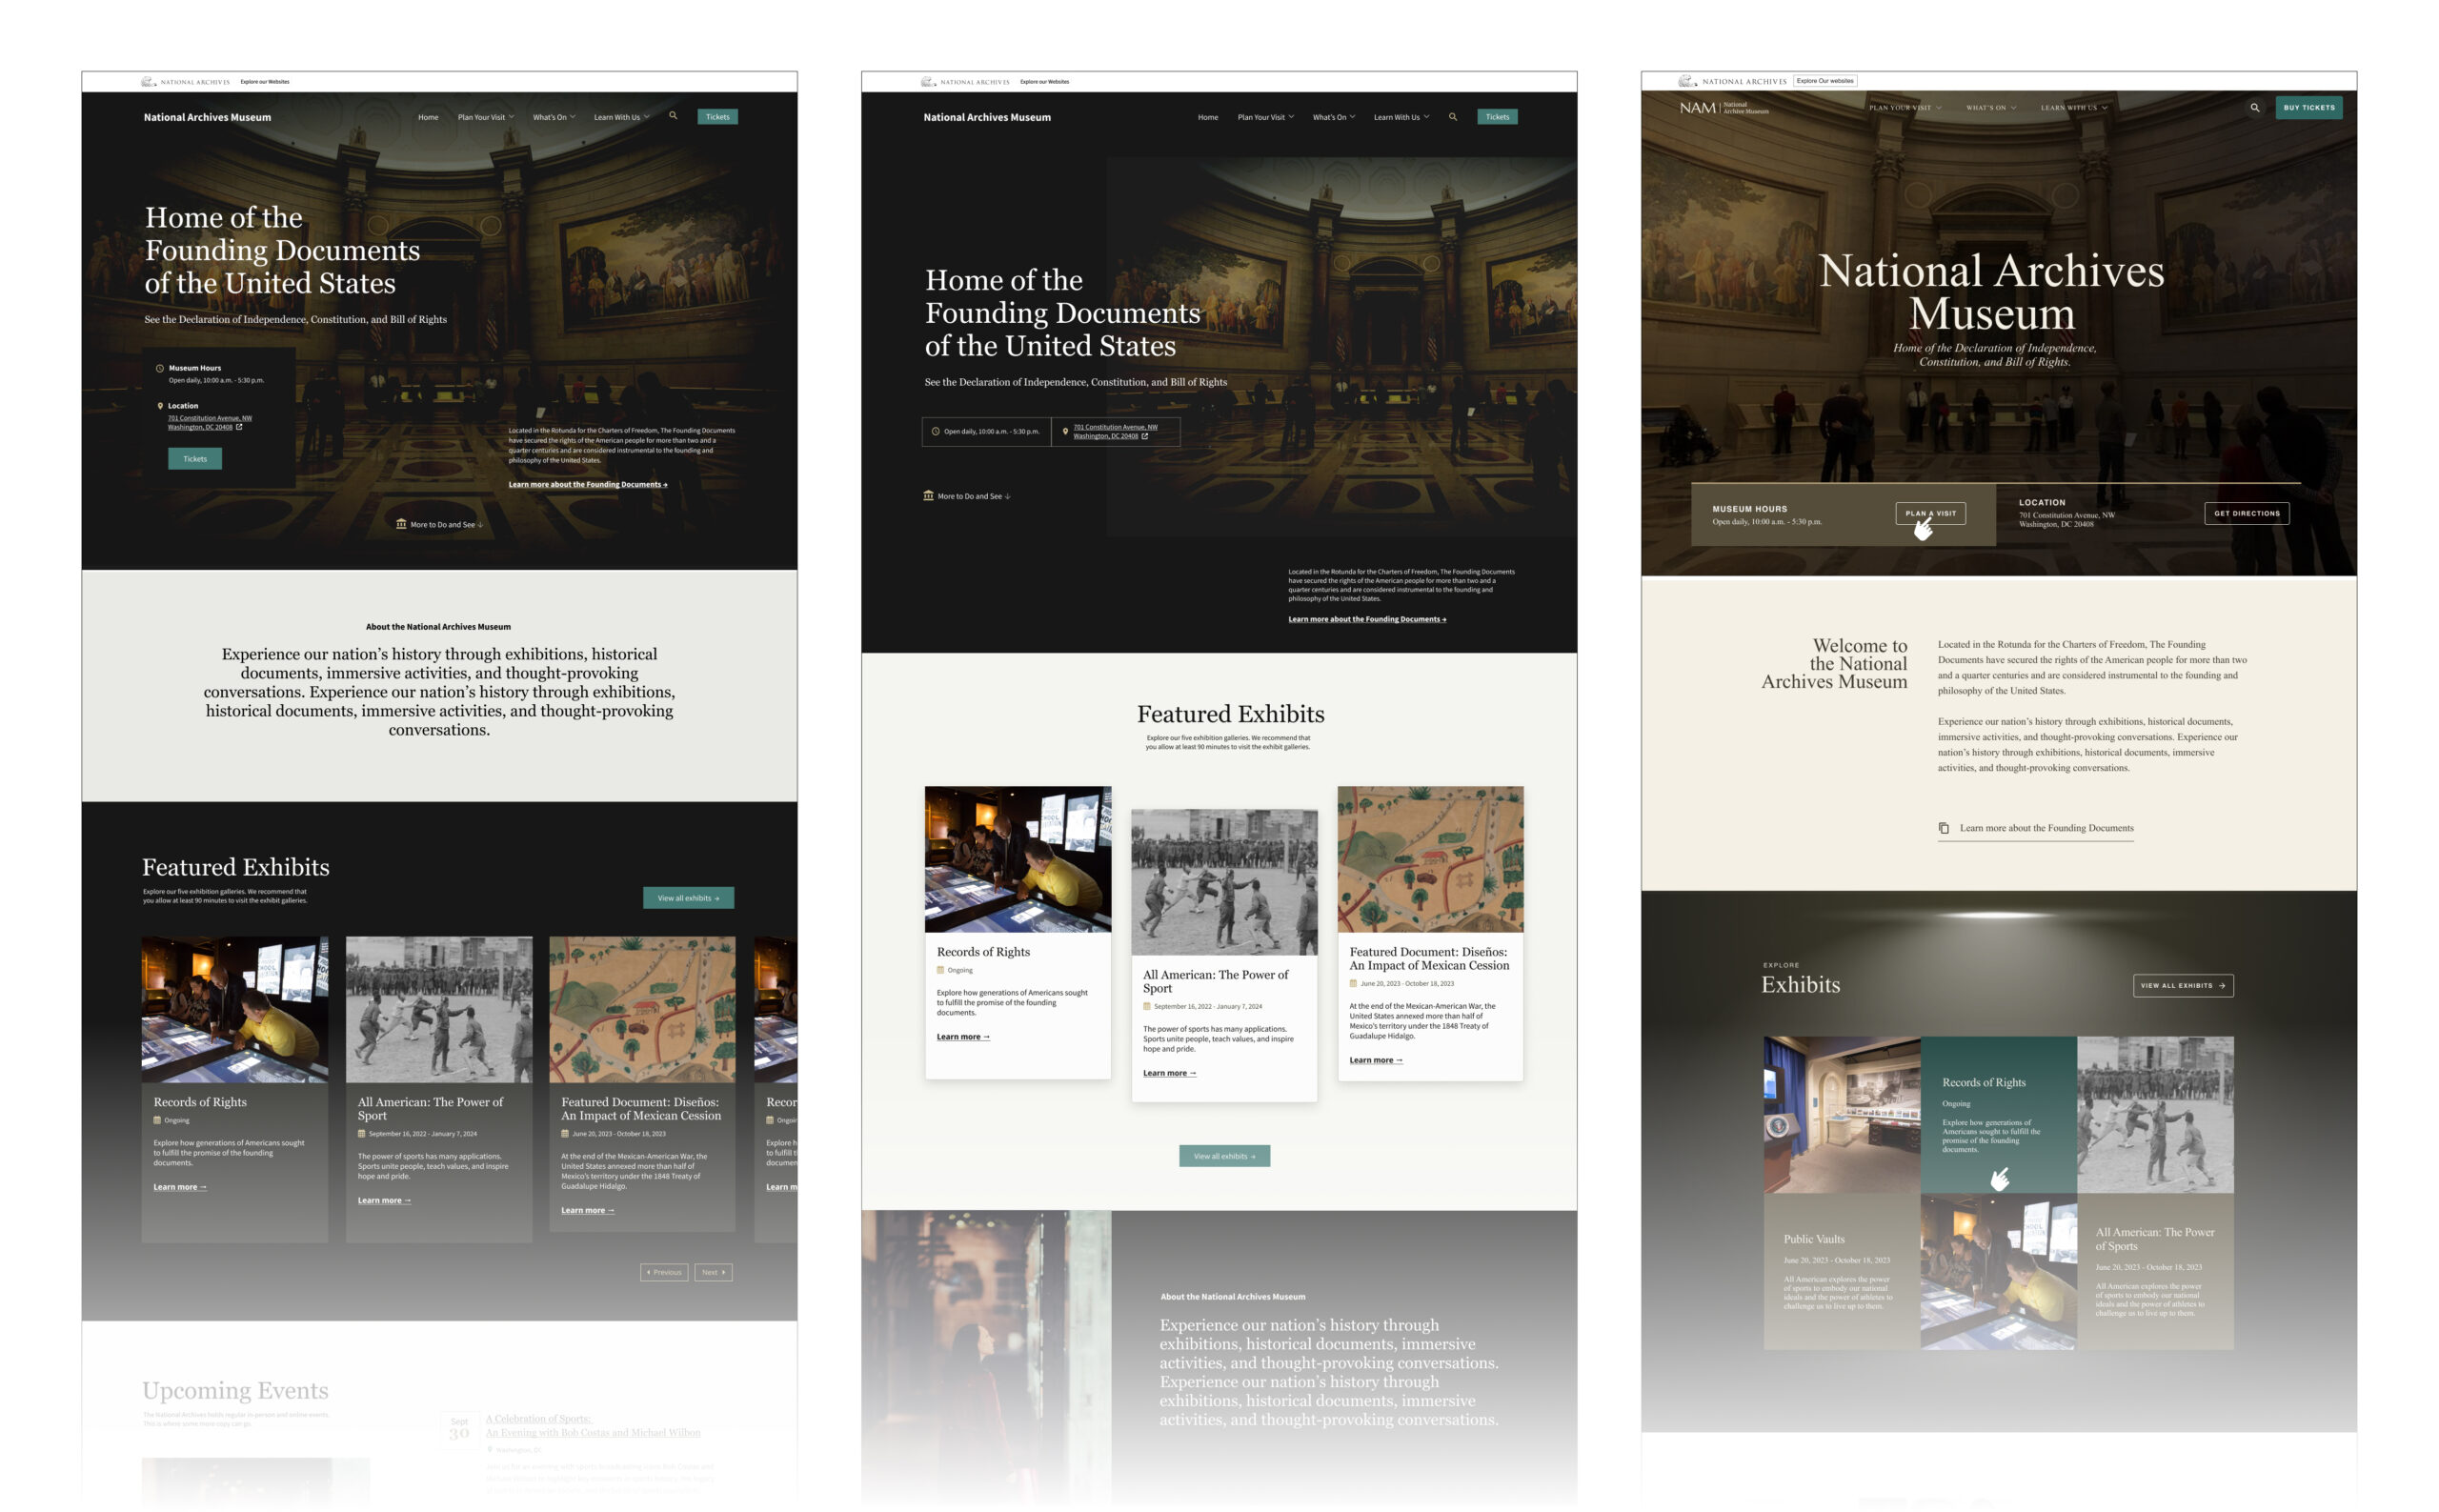The height and width of the screenshot is (1512, 2439).
Task: Click More to Do and See in middle mockup
Action: click(967, 496)
